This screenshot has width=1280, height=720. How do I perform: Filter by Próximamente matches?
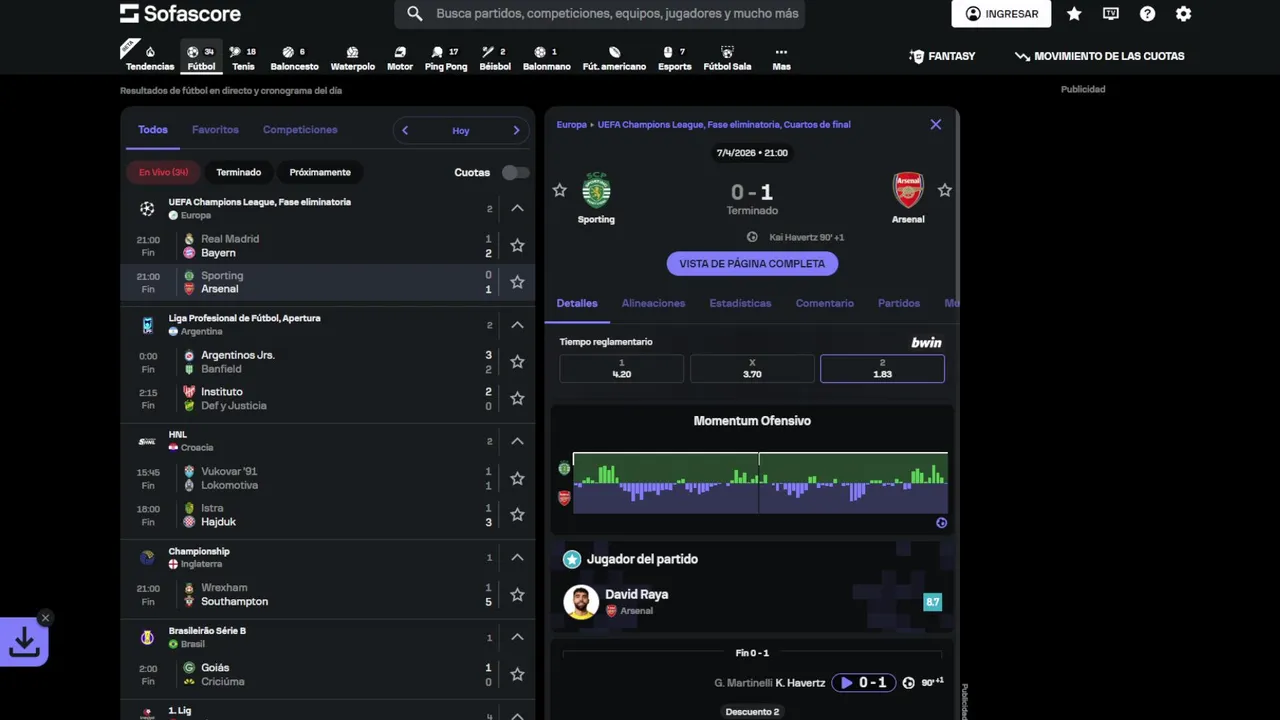tap(320, 172)
